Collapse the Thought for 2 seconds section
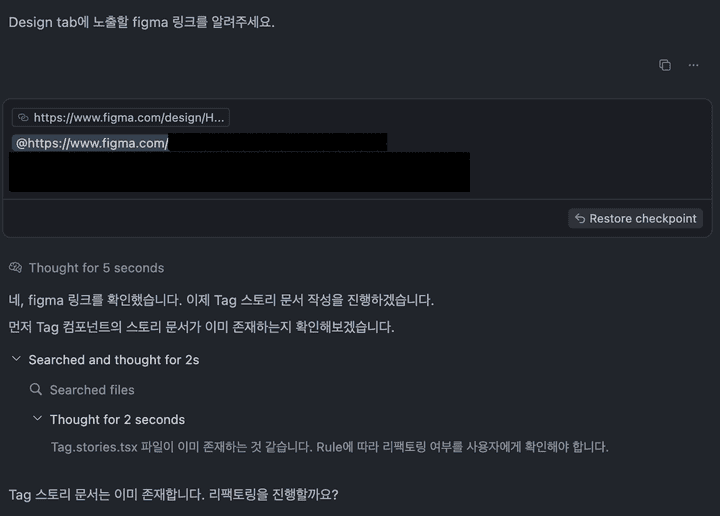Image resolution: width=720 pixels, height=516 pixels. [x=38, y=418]
